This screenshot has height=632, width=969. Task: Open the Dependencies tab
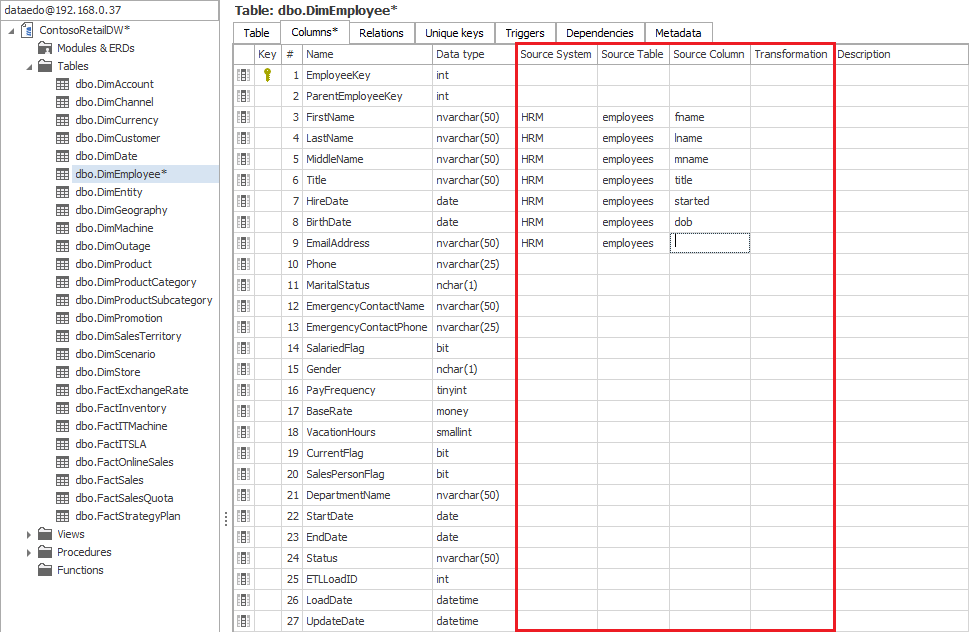(x=599, y=33)
